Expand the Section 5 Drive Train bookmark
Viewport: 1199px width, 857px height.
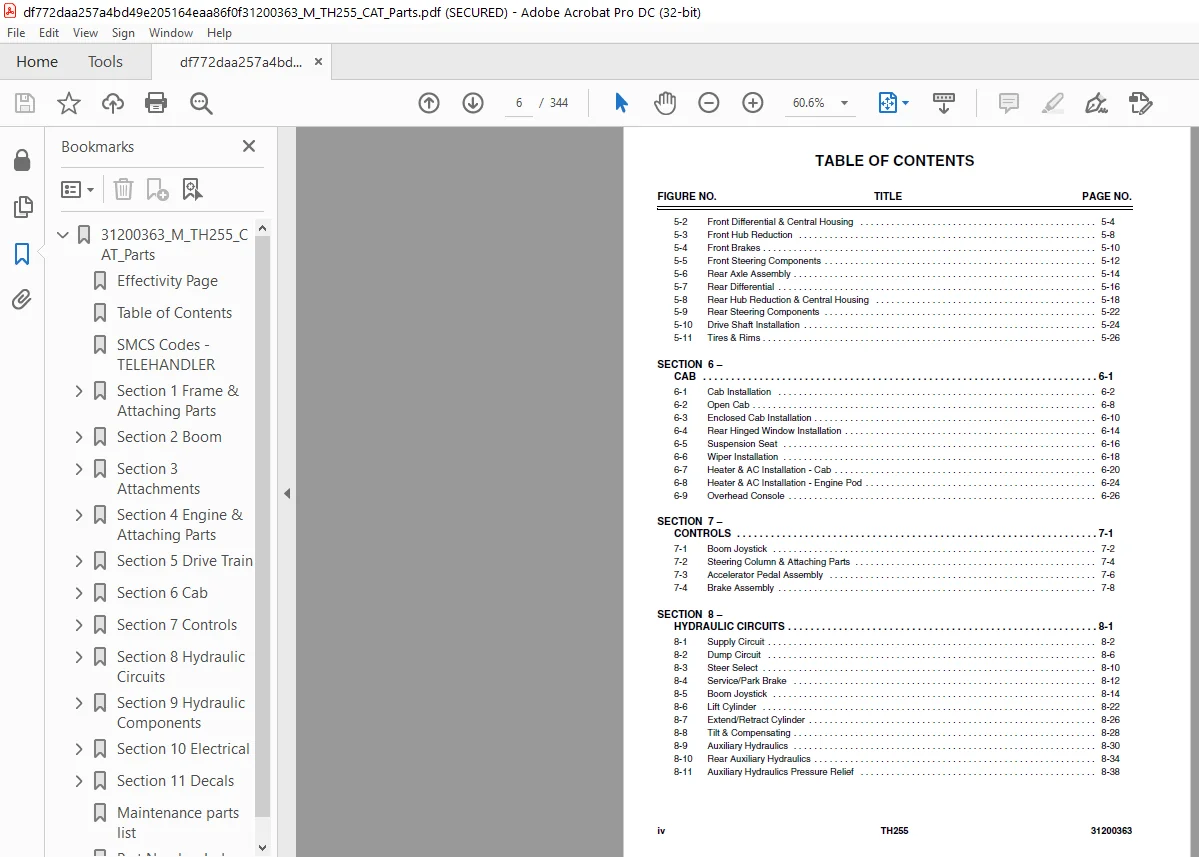pyautogui.click(x=79, y=561)
